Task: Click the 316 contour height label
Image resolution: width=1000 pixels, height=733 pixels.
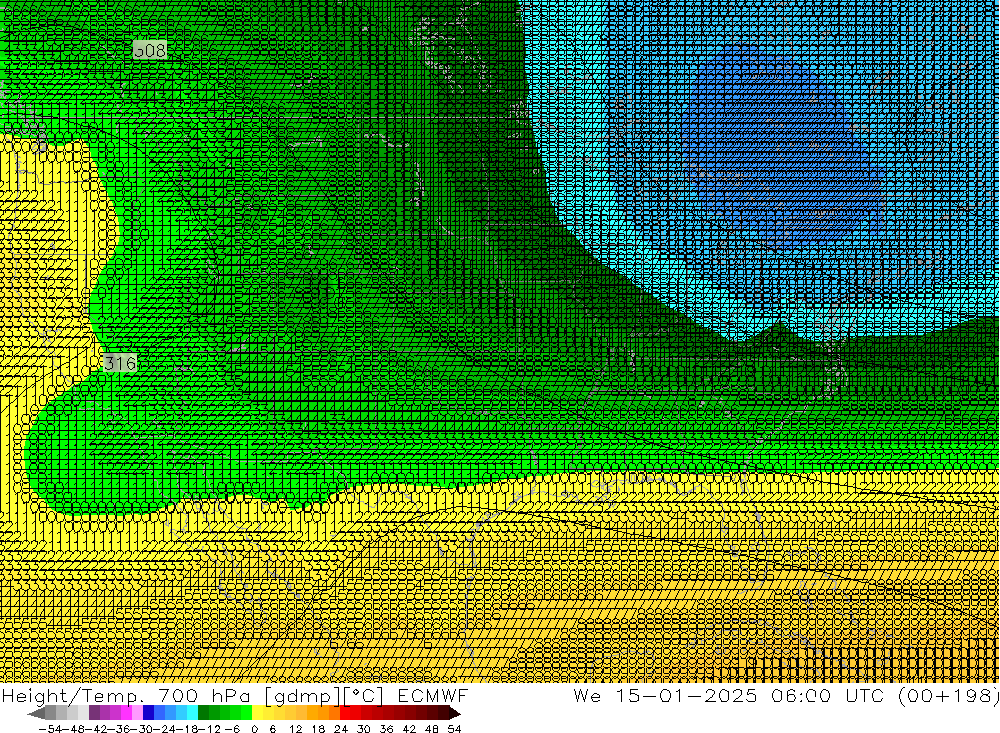Action: click(x=120, y=363)
